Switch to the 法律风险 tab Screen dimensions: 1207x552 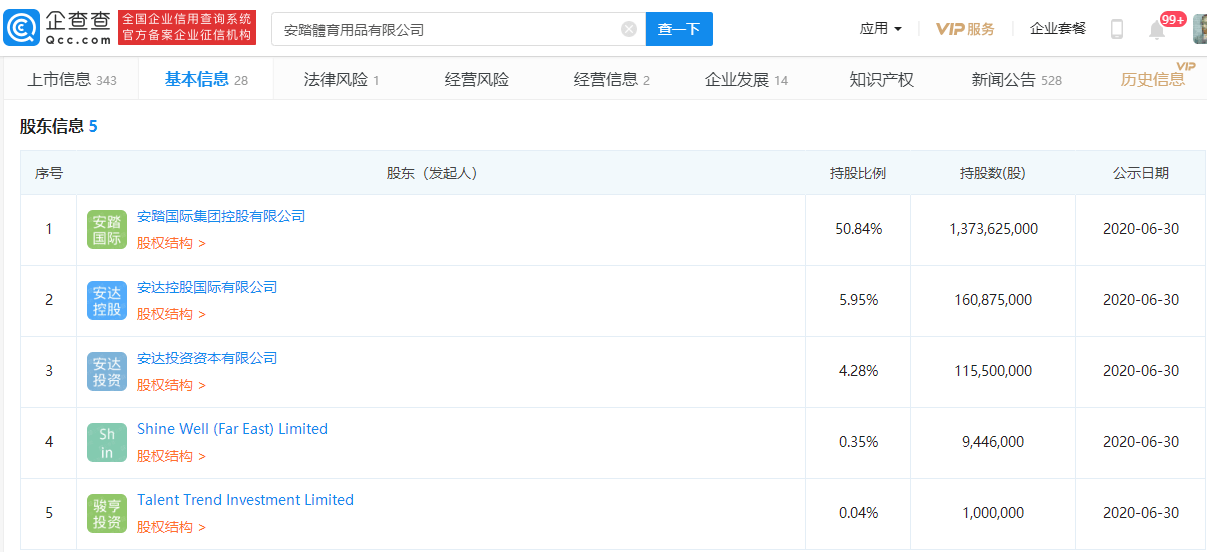pyautogui.click(x=341, y=80)
